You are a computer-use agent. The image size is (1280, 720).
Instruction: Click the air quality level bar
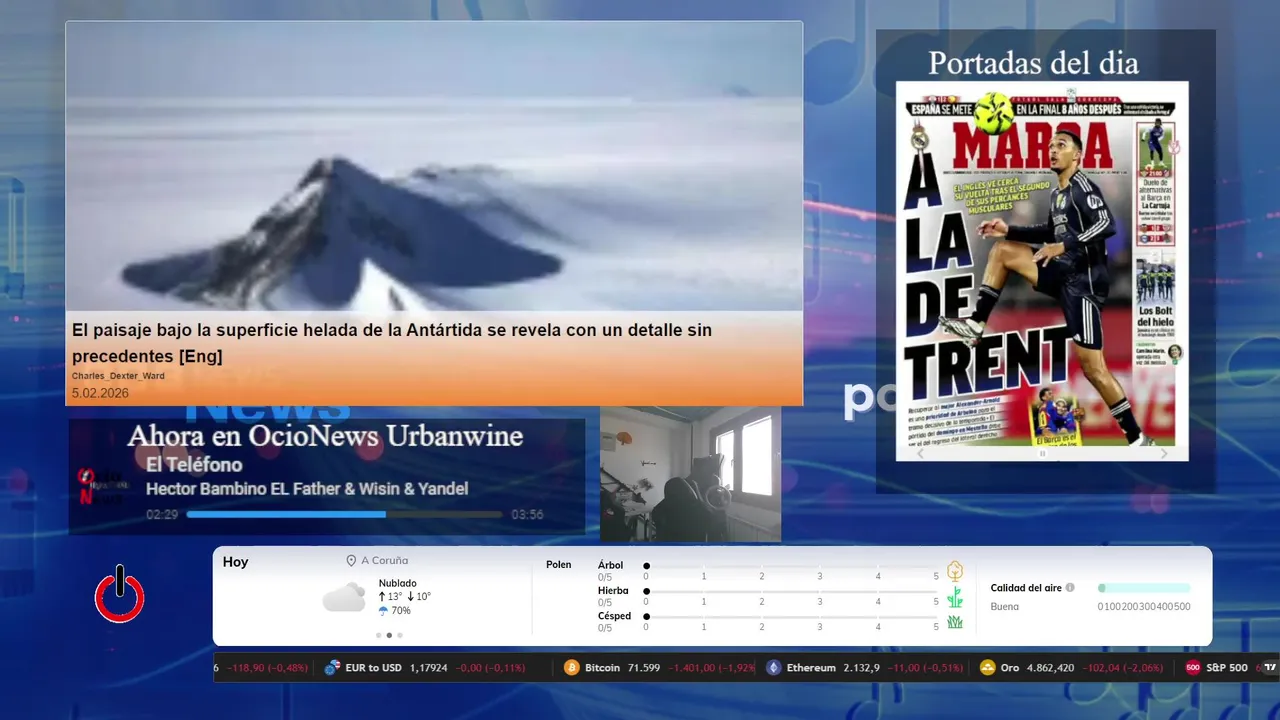[x=1144, y=588]
